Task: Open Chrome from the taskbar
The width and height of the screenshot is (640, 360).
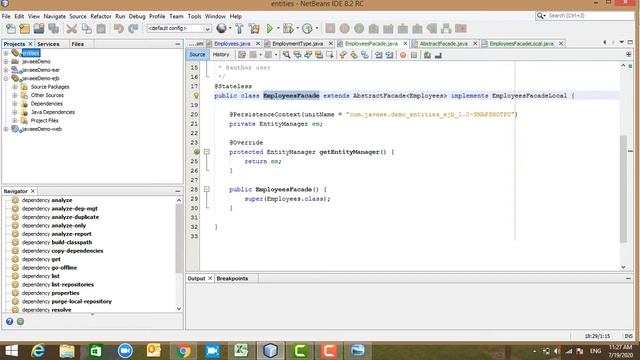Action: coord(183,351)
